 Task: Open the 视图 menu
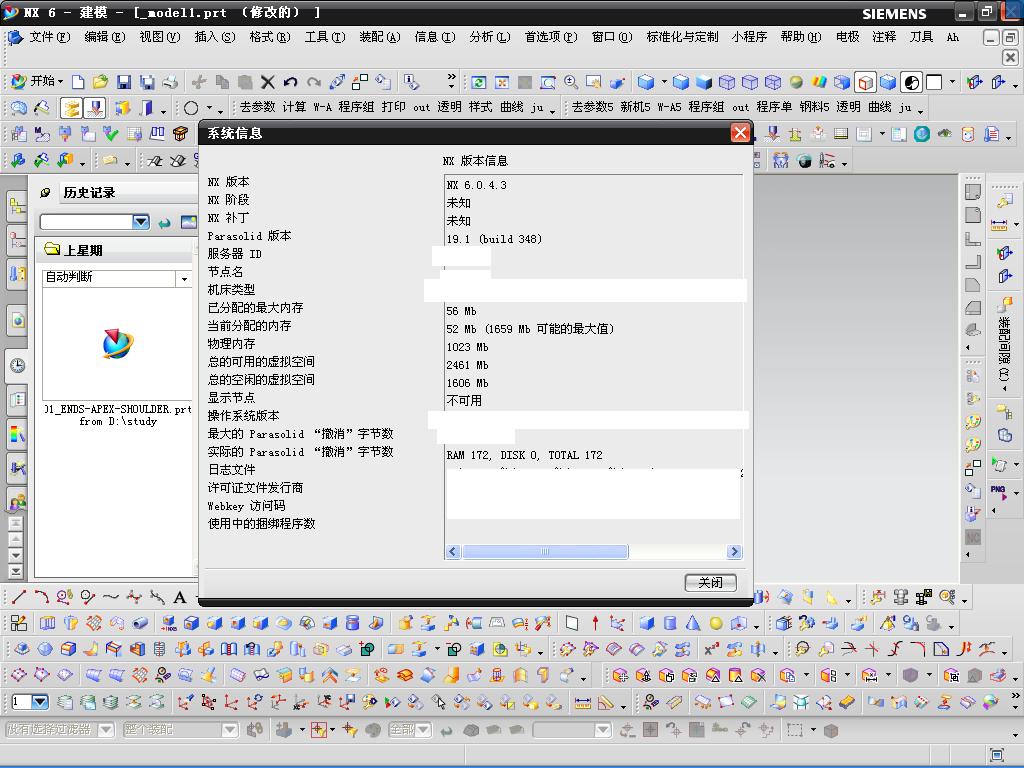click(x=159, y=37)
